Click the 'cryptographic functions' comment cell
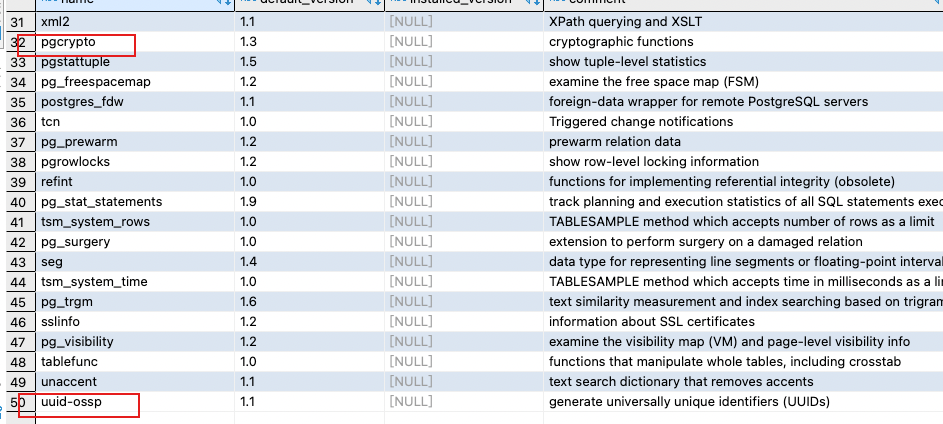The width and height of the screenshot is (943, 424). (x=621, y=42)
